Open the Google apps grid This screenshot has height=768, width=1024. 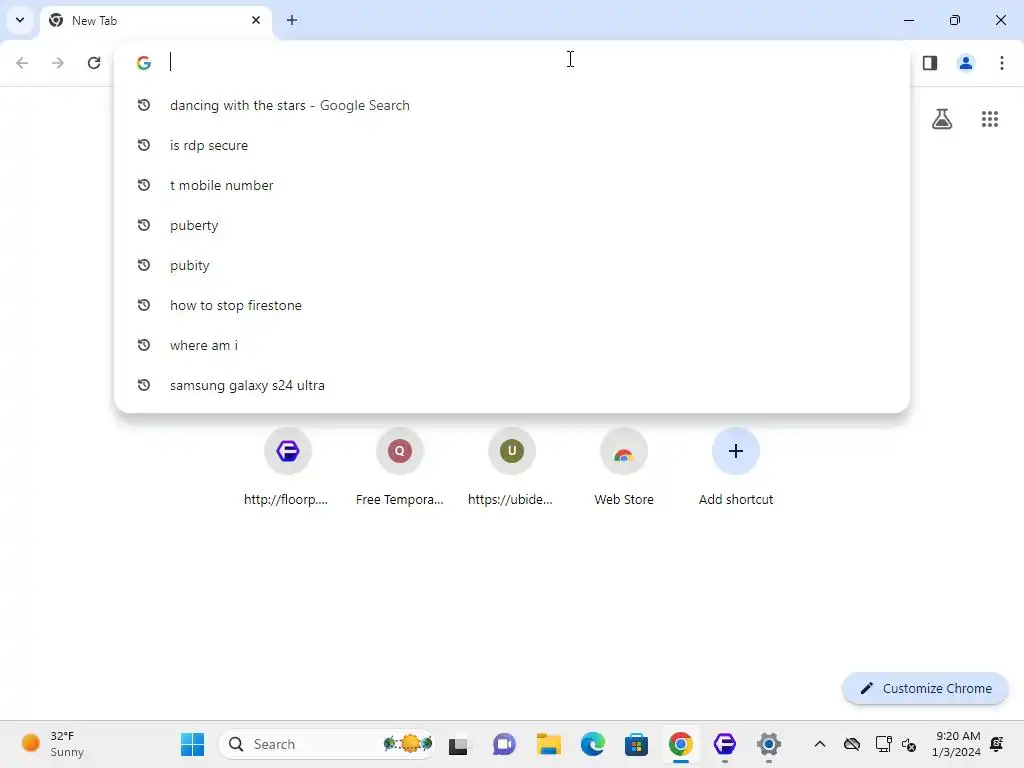point(990,119)
